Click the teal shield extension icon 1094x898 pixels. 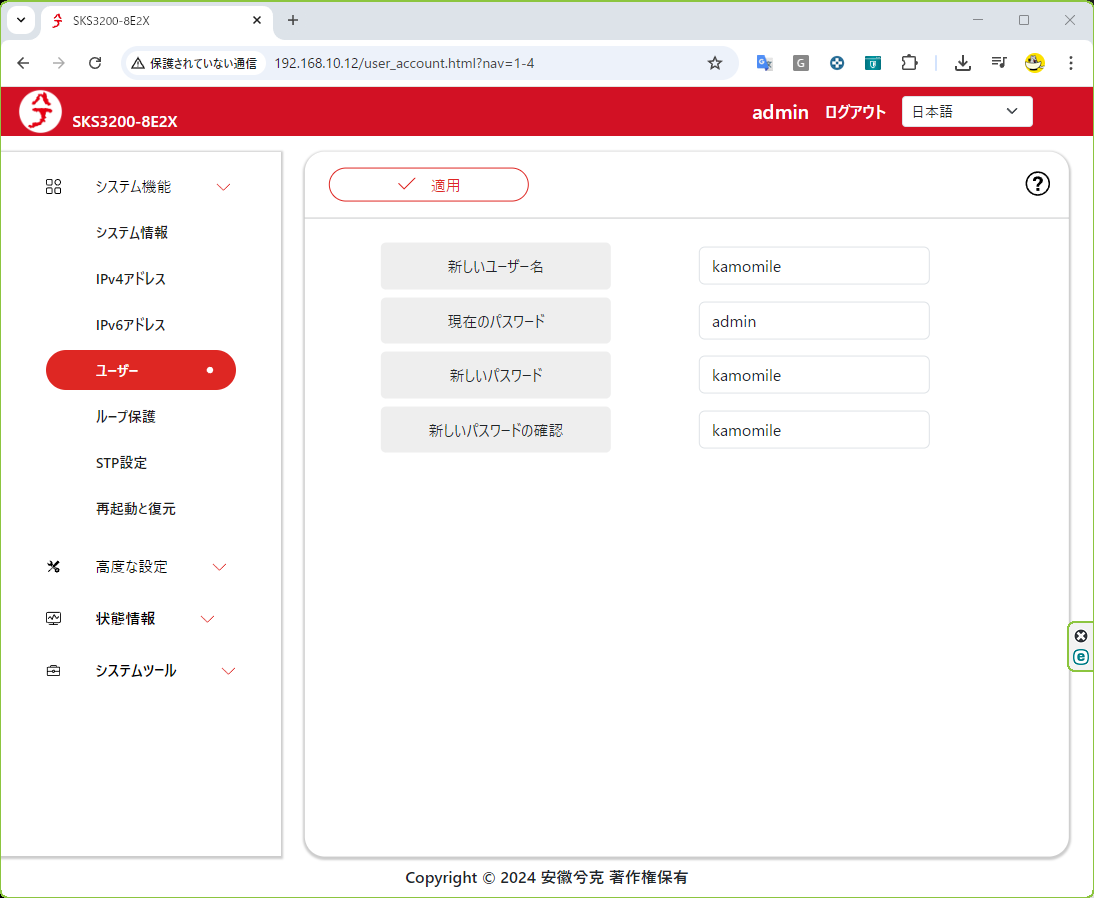click(x=873, y=63)
